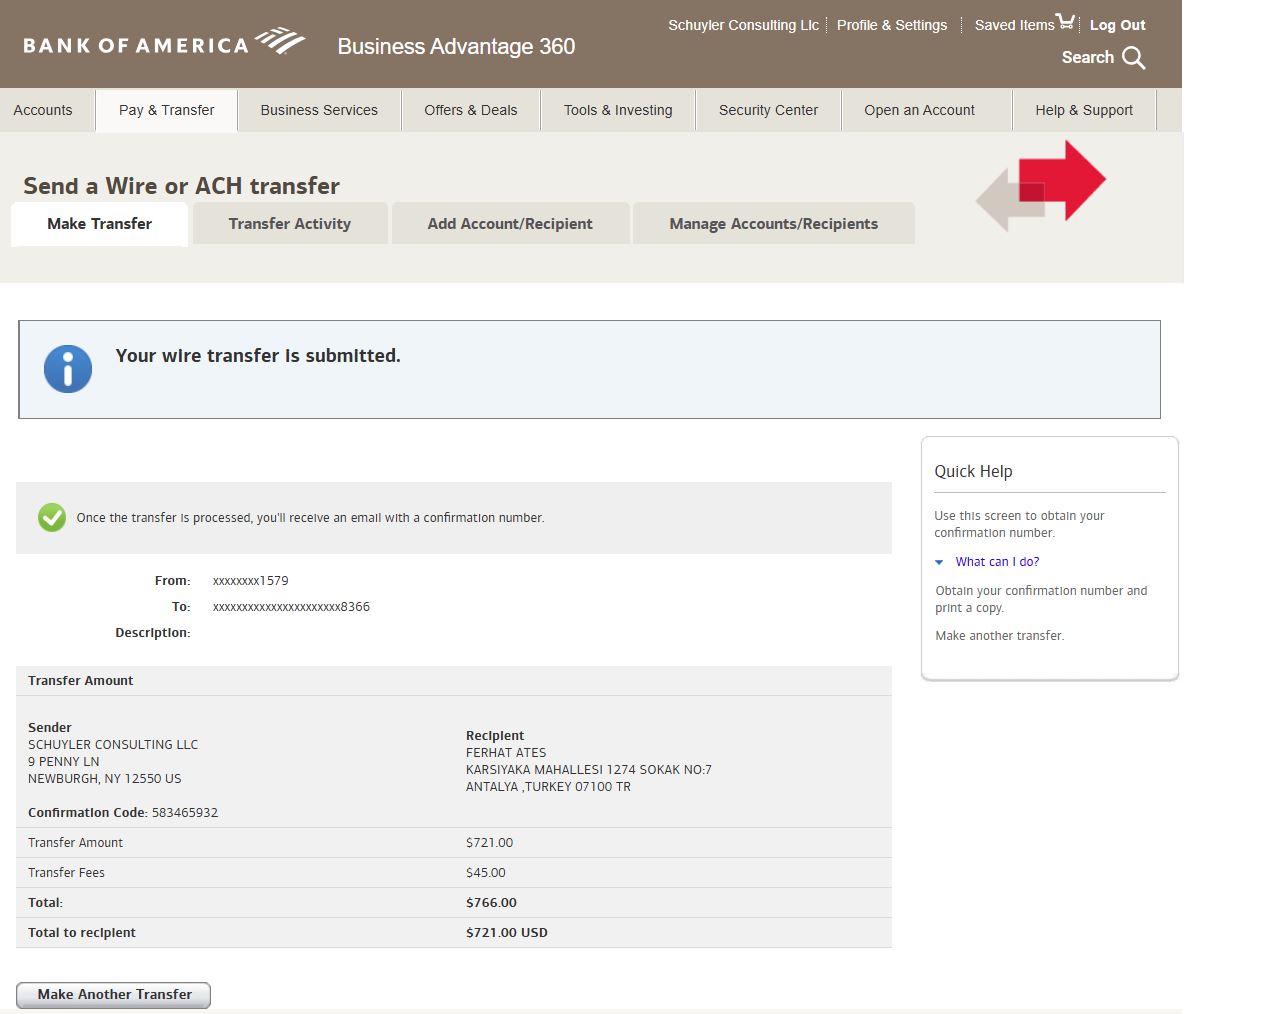The width and height of the screenshot is (1277, 1014).
Task: Open the Pay & Transfer menu
Action: click(166, 110)
